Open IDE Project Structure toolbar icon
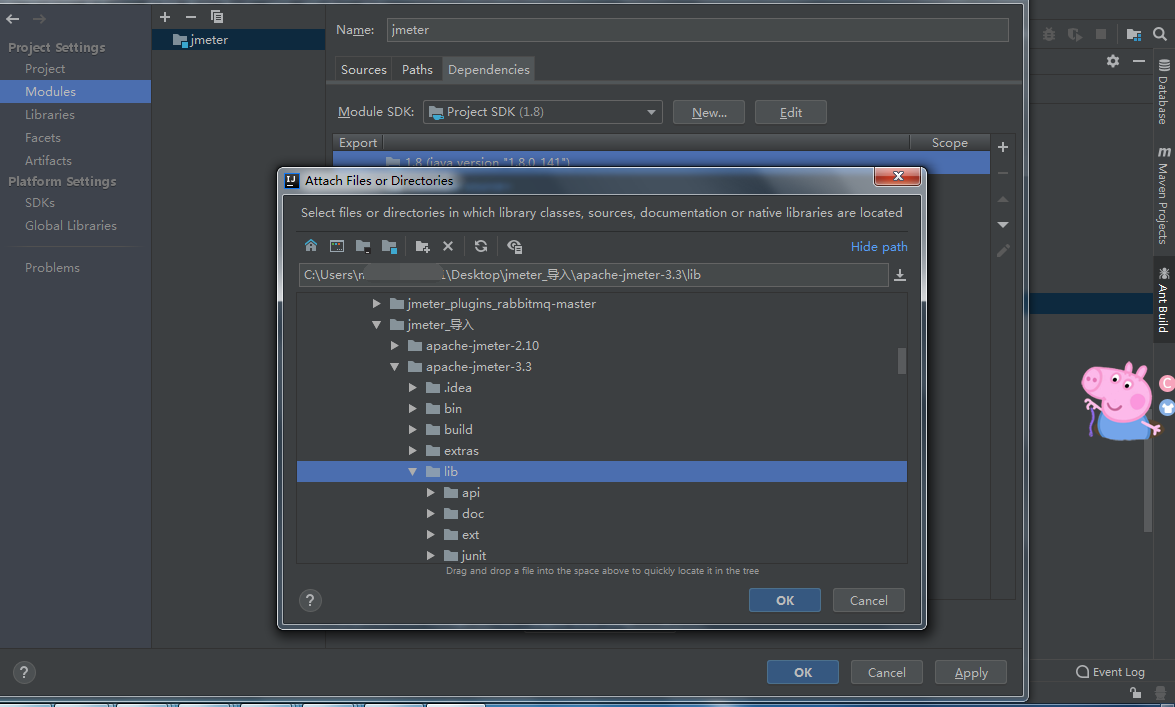Viewport: 1175px width, 707px height. 1134,34
